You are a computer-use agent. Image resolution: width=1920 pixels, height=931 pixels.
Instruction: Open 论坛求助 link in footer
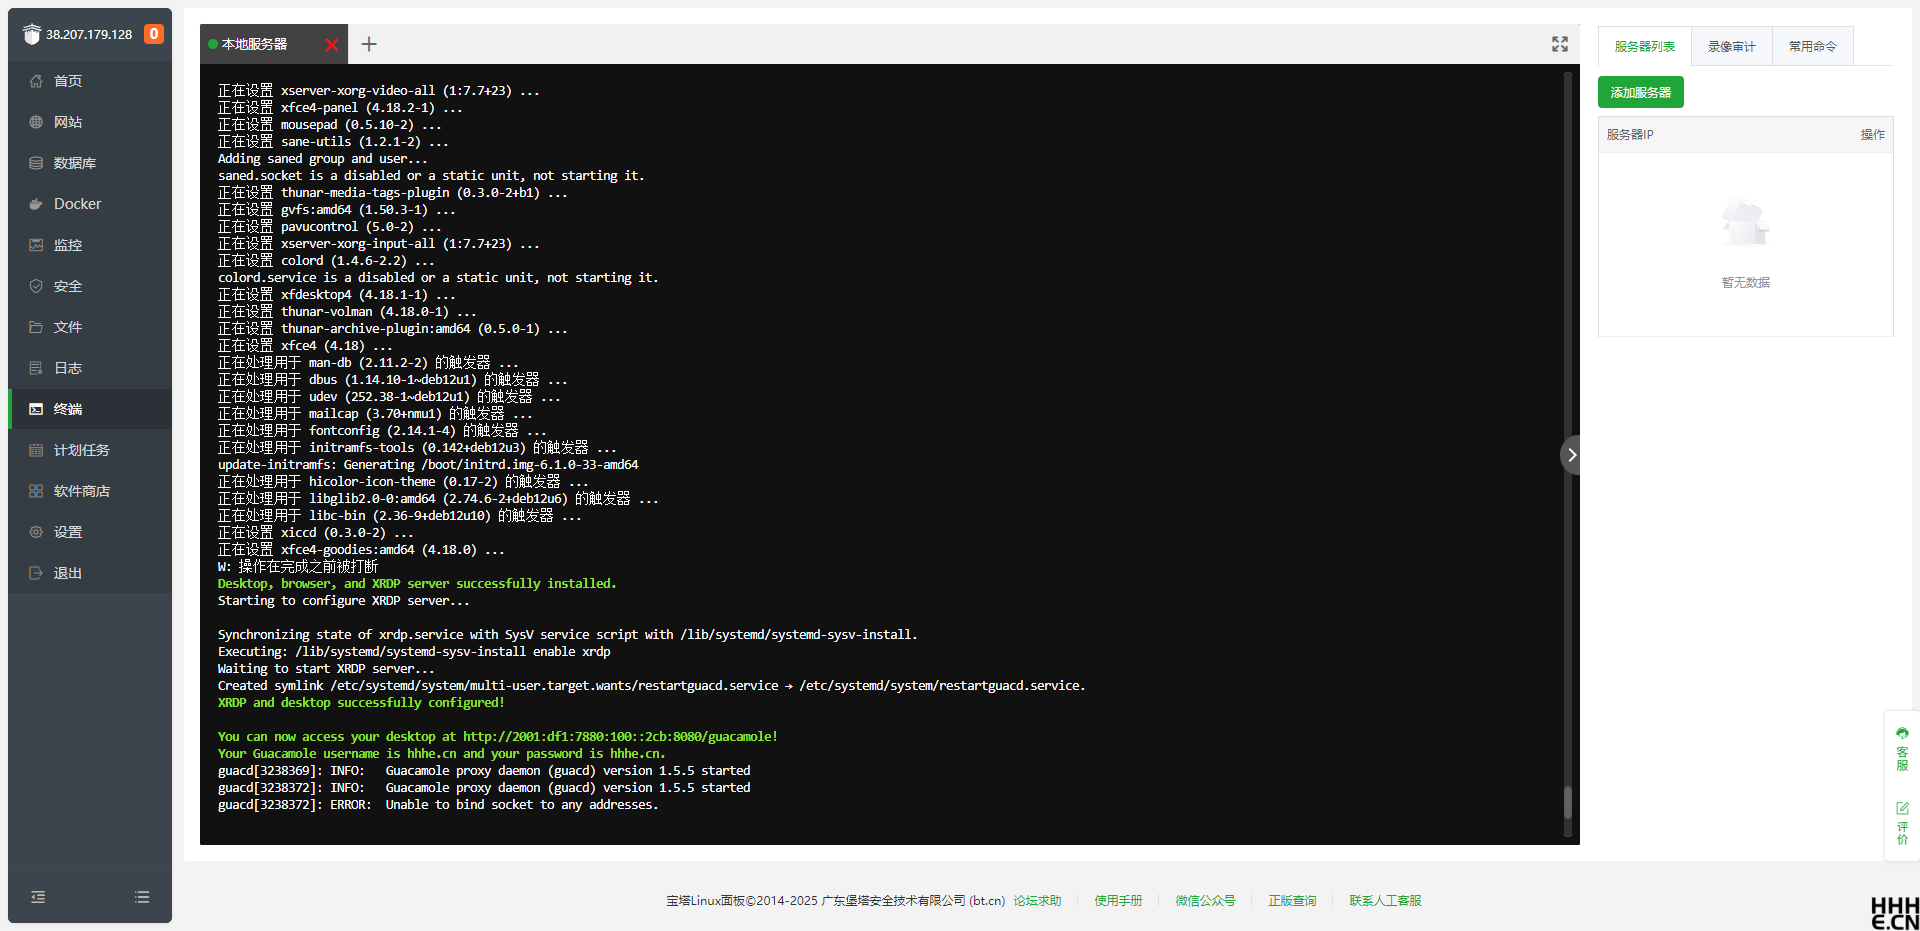pyautogui.click(x=1037, y=901)
